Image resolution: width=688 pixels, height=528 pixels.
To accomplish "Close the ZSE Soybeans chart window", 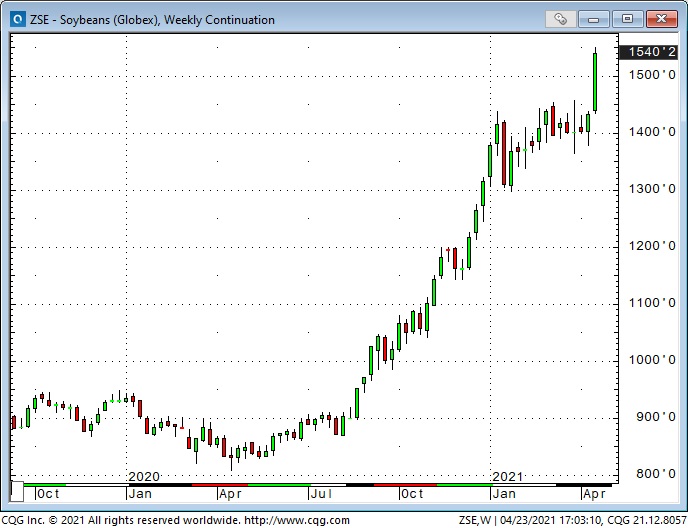I will coord(661,19).
